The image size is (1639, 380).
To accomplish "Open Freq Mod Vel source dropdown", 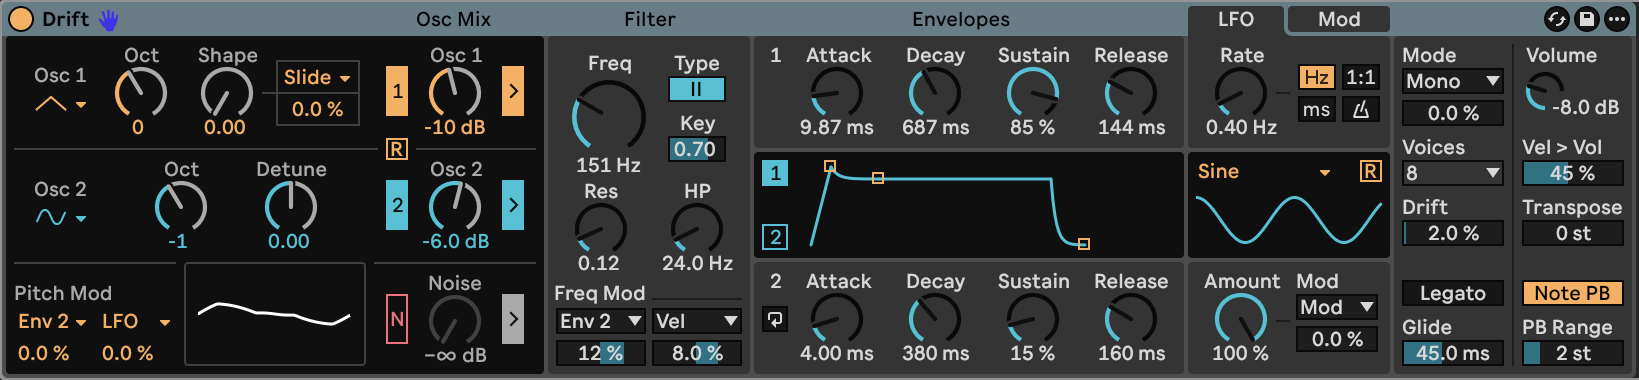I will click(696, 321).
